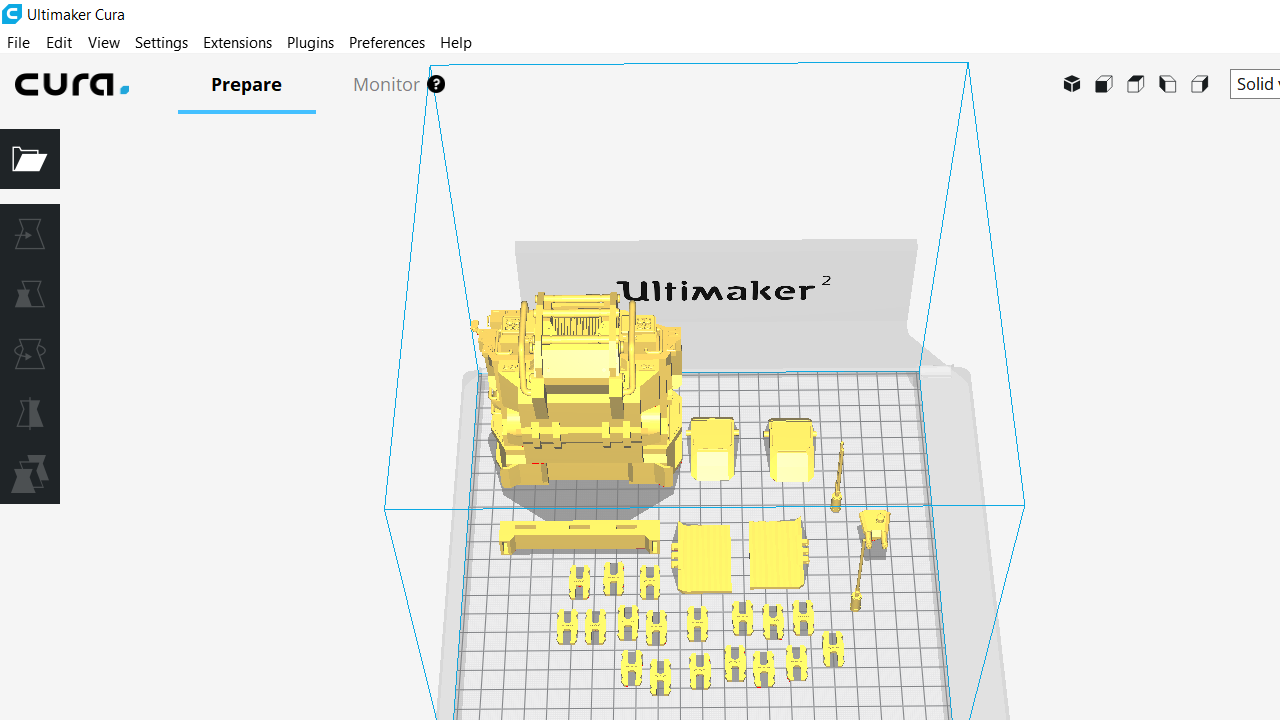The width and height of the screenshot is (1280, 720).
Task: Open the Extensions menu
Action: (x=237, y=42)
